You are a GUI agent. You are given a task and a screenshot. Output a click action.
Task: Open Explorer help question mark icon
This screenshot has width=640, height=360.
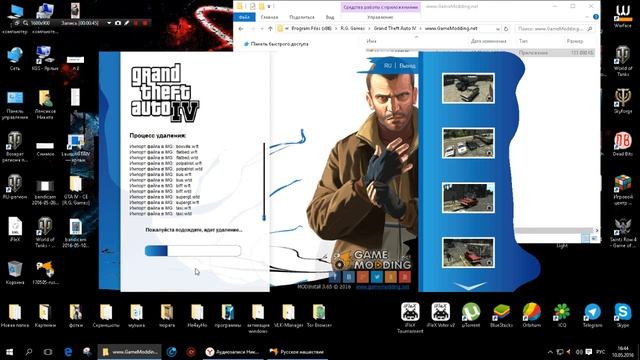coord(596,17)
